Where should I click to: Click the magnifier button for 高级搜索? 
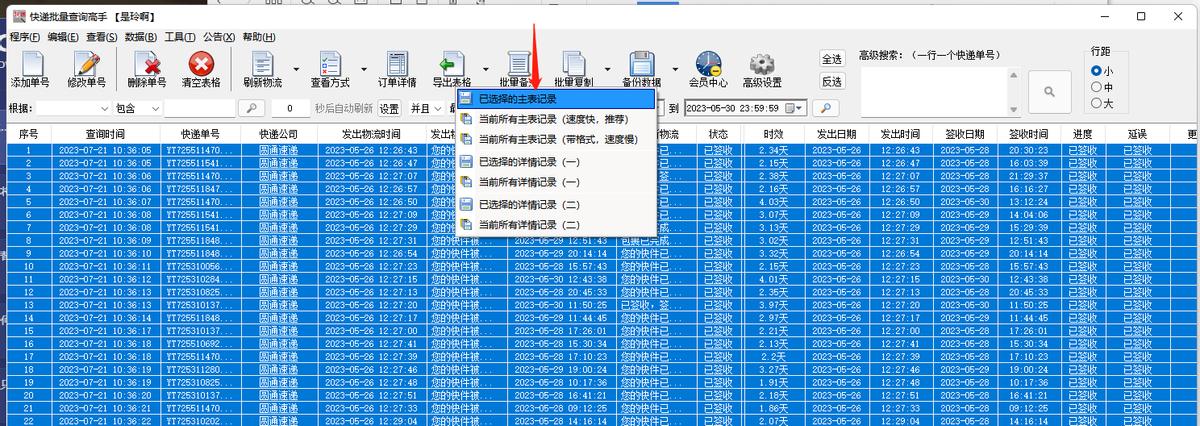[1049, 91]
